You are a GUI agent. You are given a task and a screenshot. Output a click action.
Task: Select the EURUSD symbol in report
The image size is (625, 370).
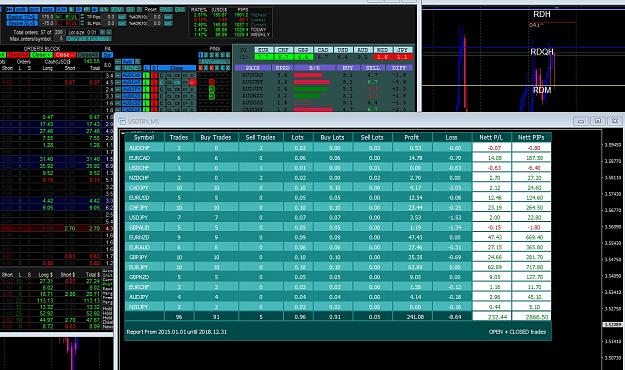[138, 198]
